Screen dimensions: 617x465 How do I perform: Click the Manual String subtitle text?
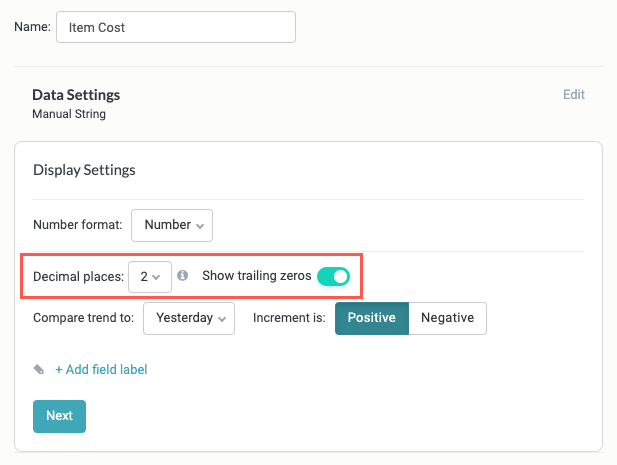point(69,114)
